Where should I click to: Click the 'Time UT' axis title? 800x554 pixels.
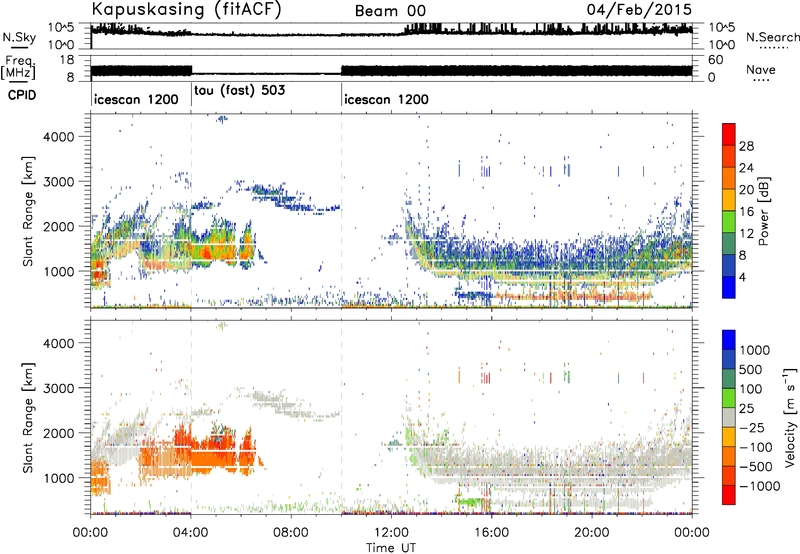pyautogui.click(x=391, y=548)
